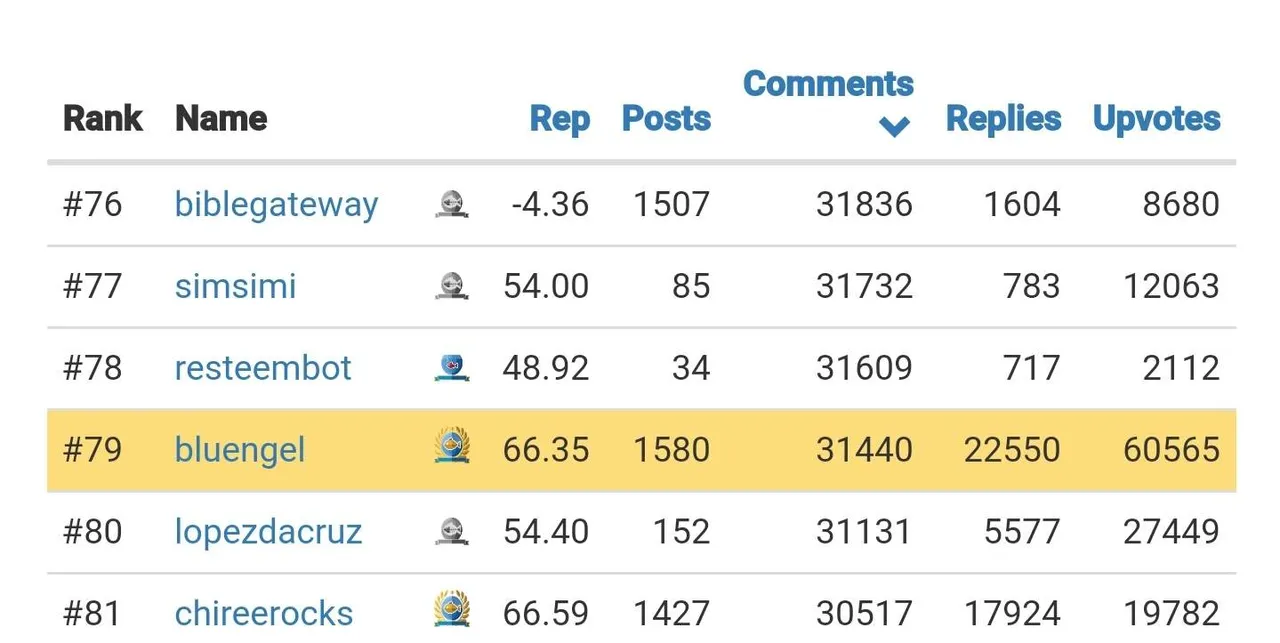1280x643 pixels.
Task: Click the badge icon beside simsimi
Action: click(452, 286)
